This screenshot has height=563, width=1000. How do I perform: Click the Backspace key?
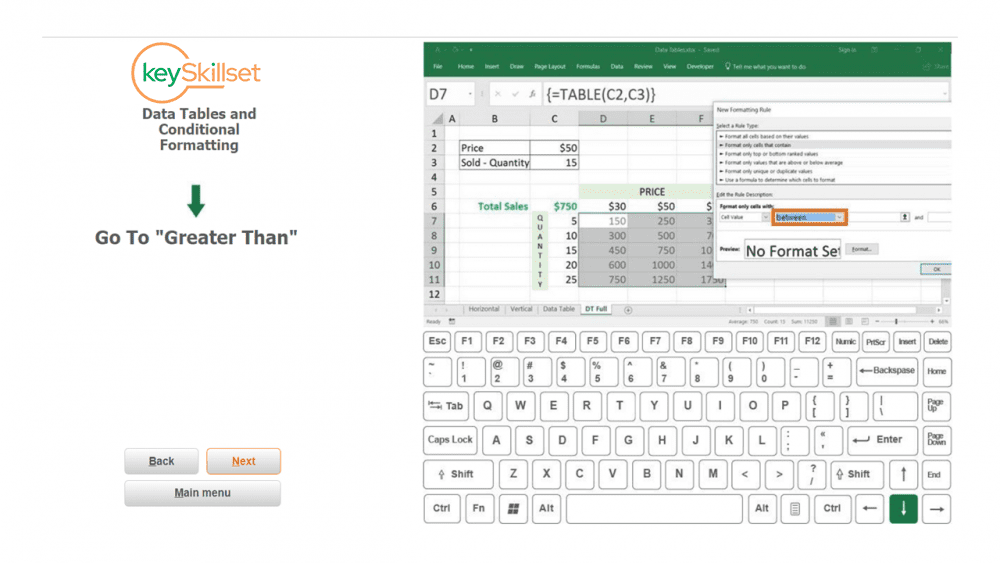point(887,371)
